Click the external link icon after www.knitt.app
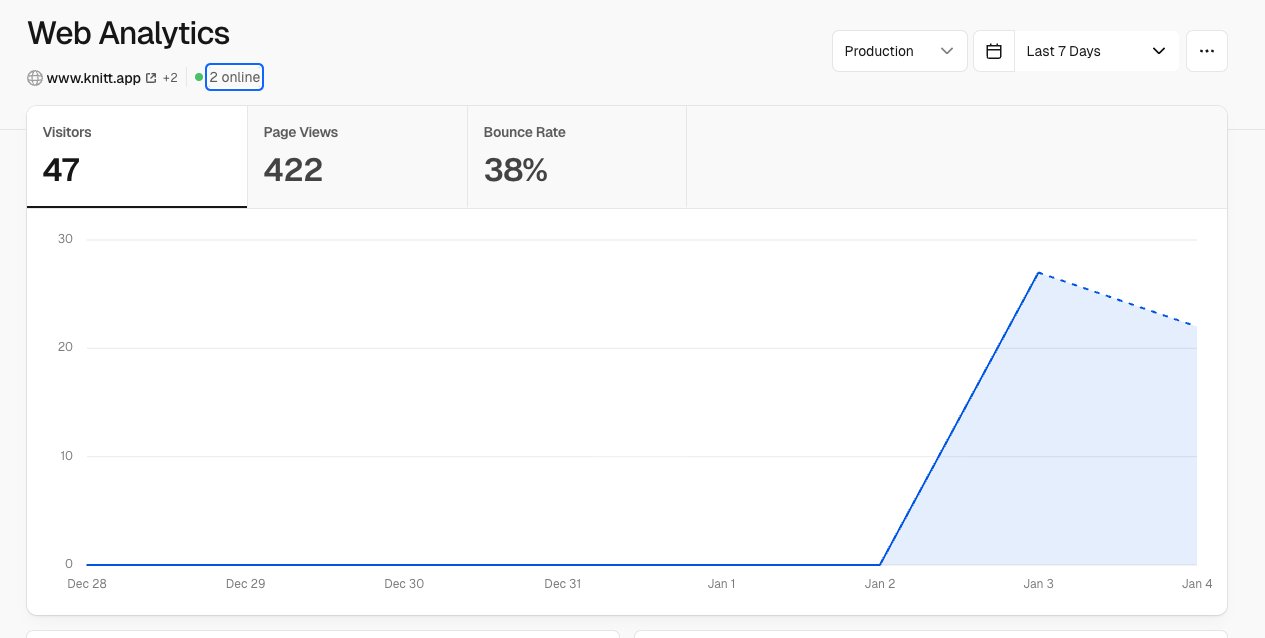This screenshot has width=1265, height=638. coord(151,78)
